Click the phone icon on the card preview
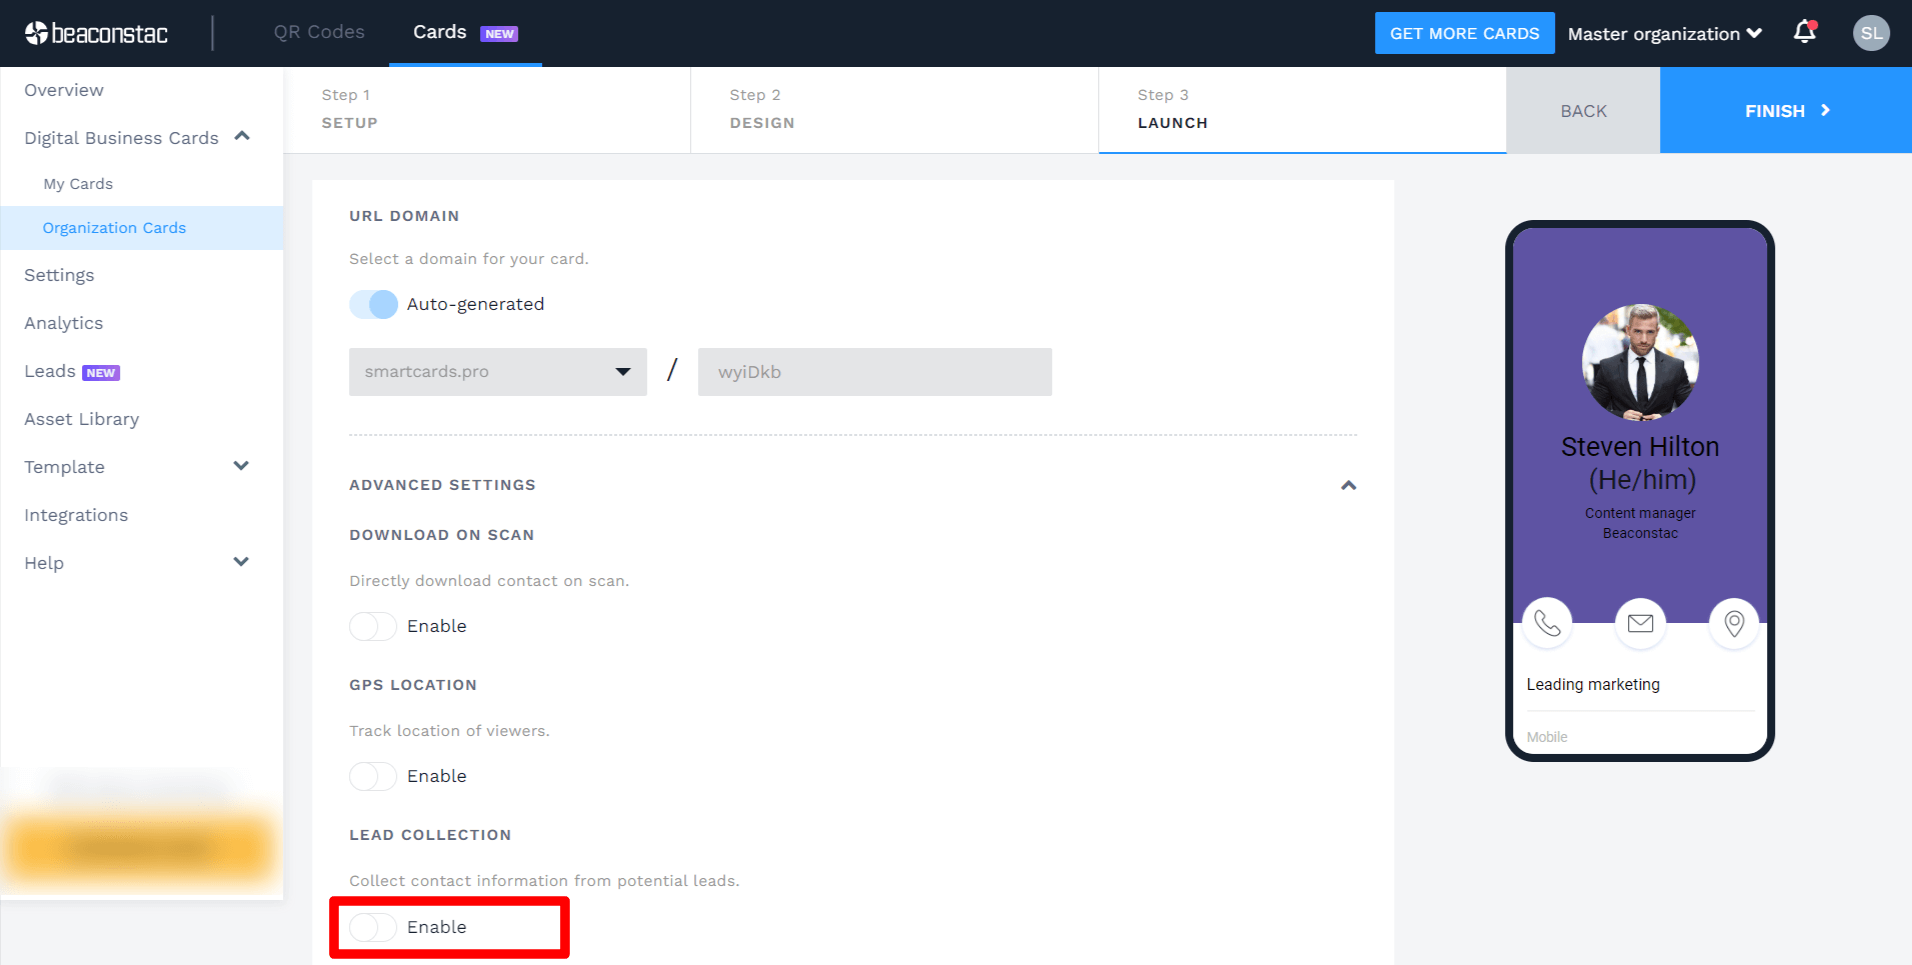Image resolution: width=1912 pixels, height=965 pixels. click(x=1547, y=624)
